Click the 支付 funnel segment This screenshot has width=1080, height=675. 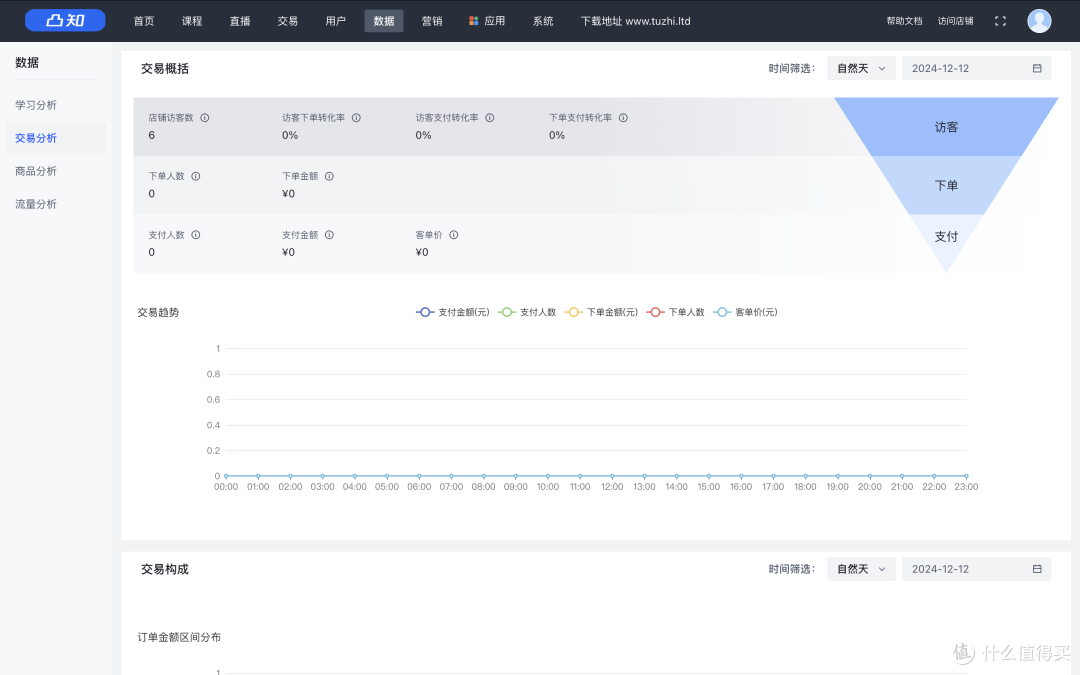(946, 236)
